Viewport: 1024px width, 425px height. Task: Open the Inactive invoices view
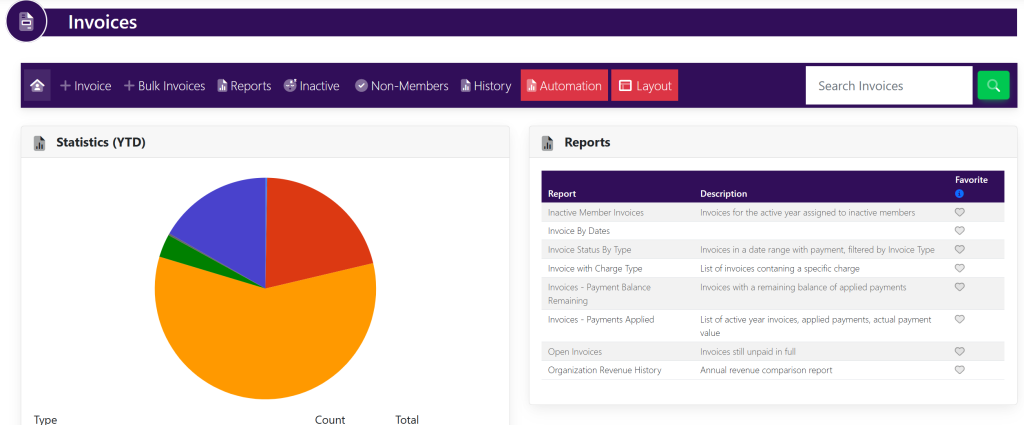pyautogui.click(x=311, y=86)
